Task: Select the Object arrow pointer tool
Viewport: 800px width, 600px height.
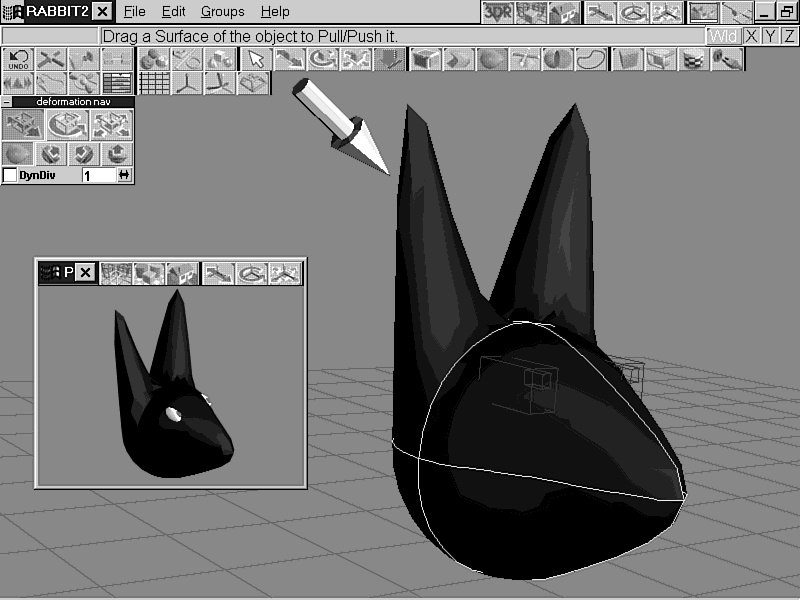Action: [x=256, y=59]
